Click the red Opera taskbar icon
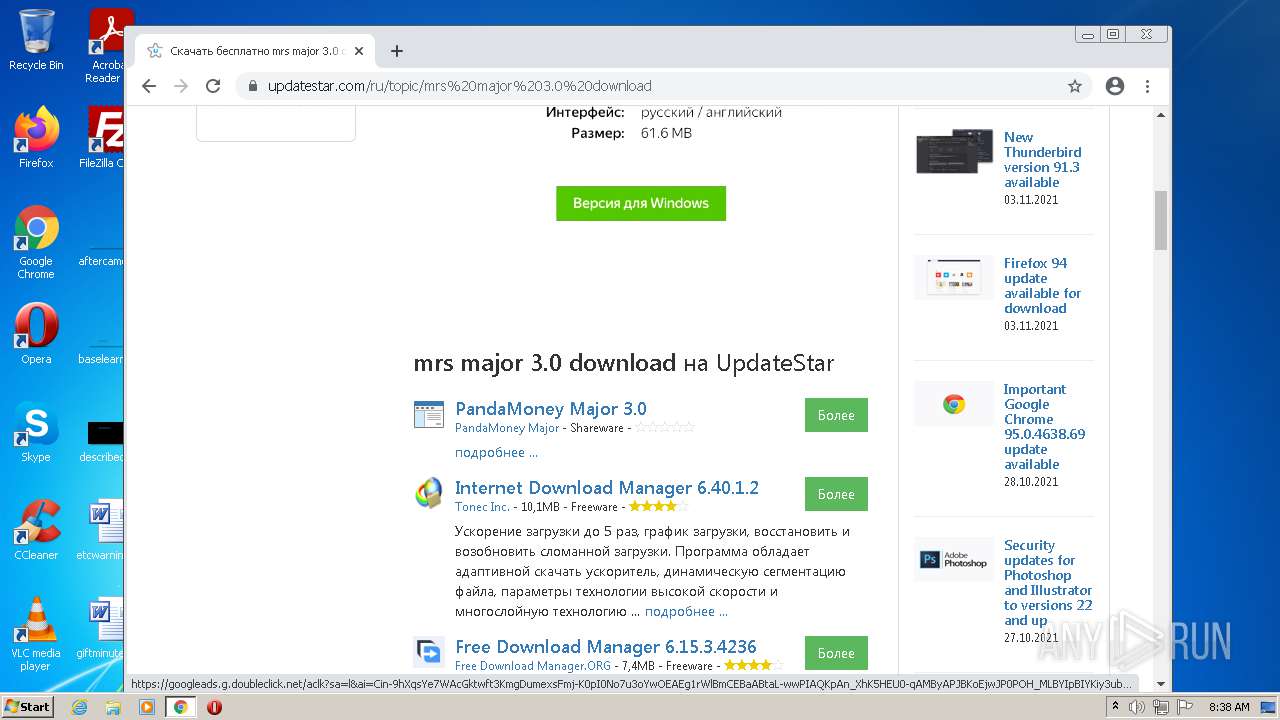1280x720 pixels. pos(214,707)
